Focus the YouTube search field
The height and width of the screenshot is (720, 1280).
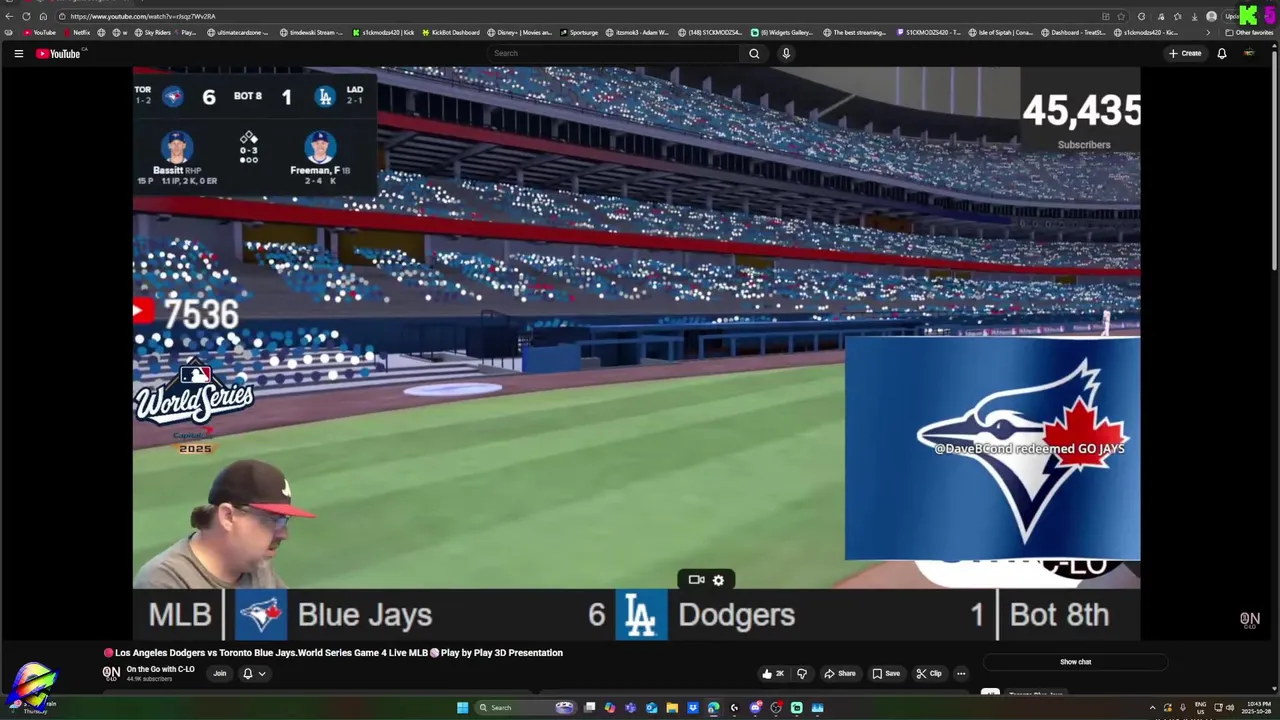614,53
